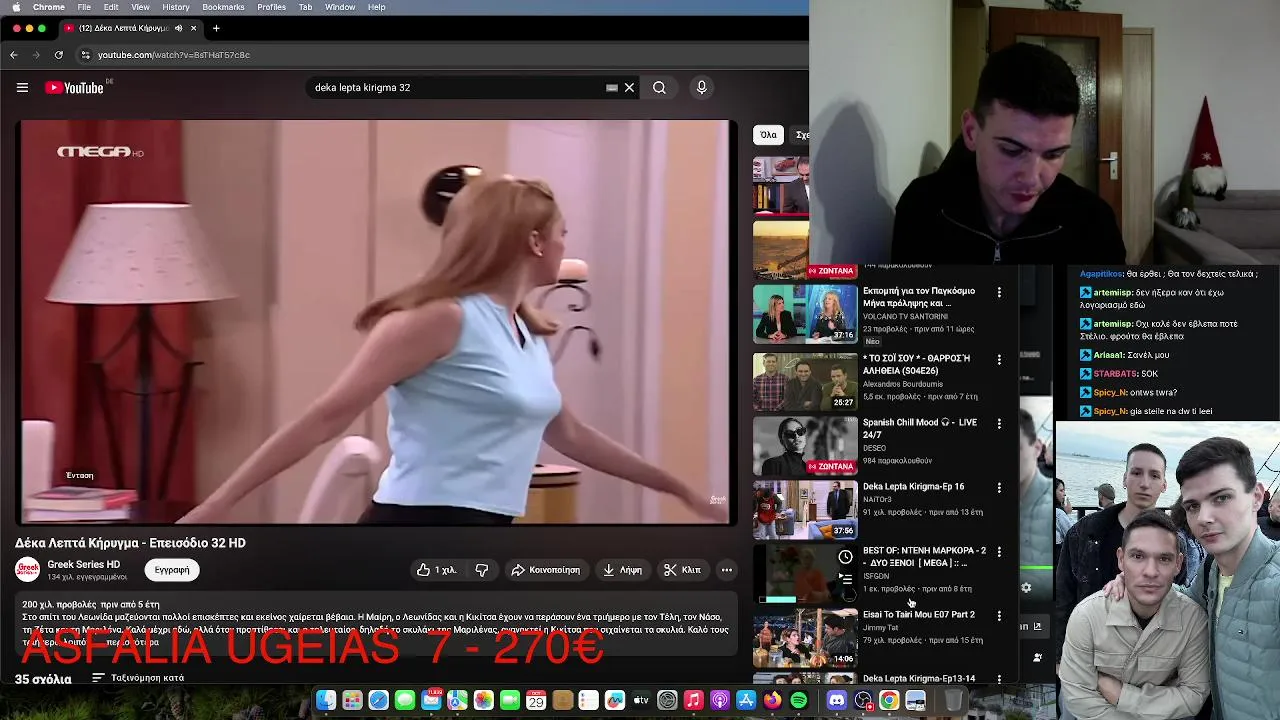The width and height of the screenshot is (1280, 720).
Task: Open Firefox from the Dock
Action: pos(772,700)
